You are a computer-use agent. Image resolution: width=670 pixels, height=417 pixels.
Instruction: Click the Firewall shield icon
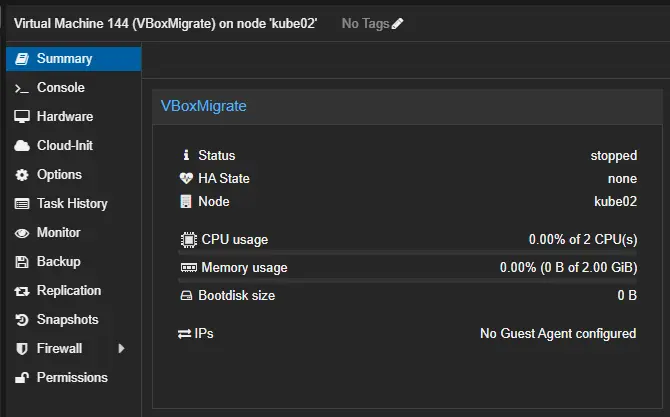tap(22, 349)
